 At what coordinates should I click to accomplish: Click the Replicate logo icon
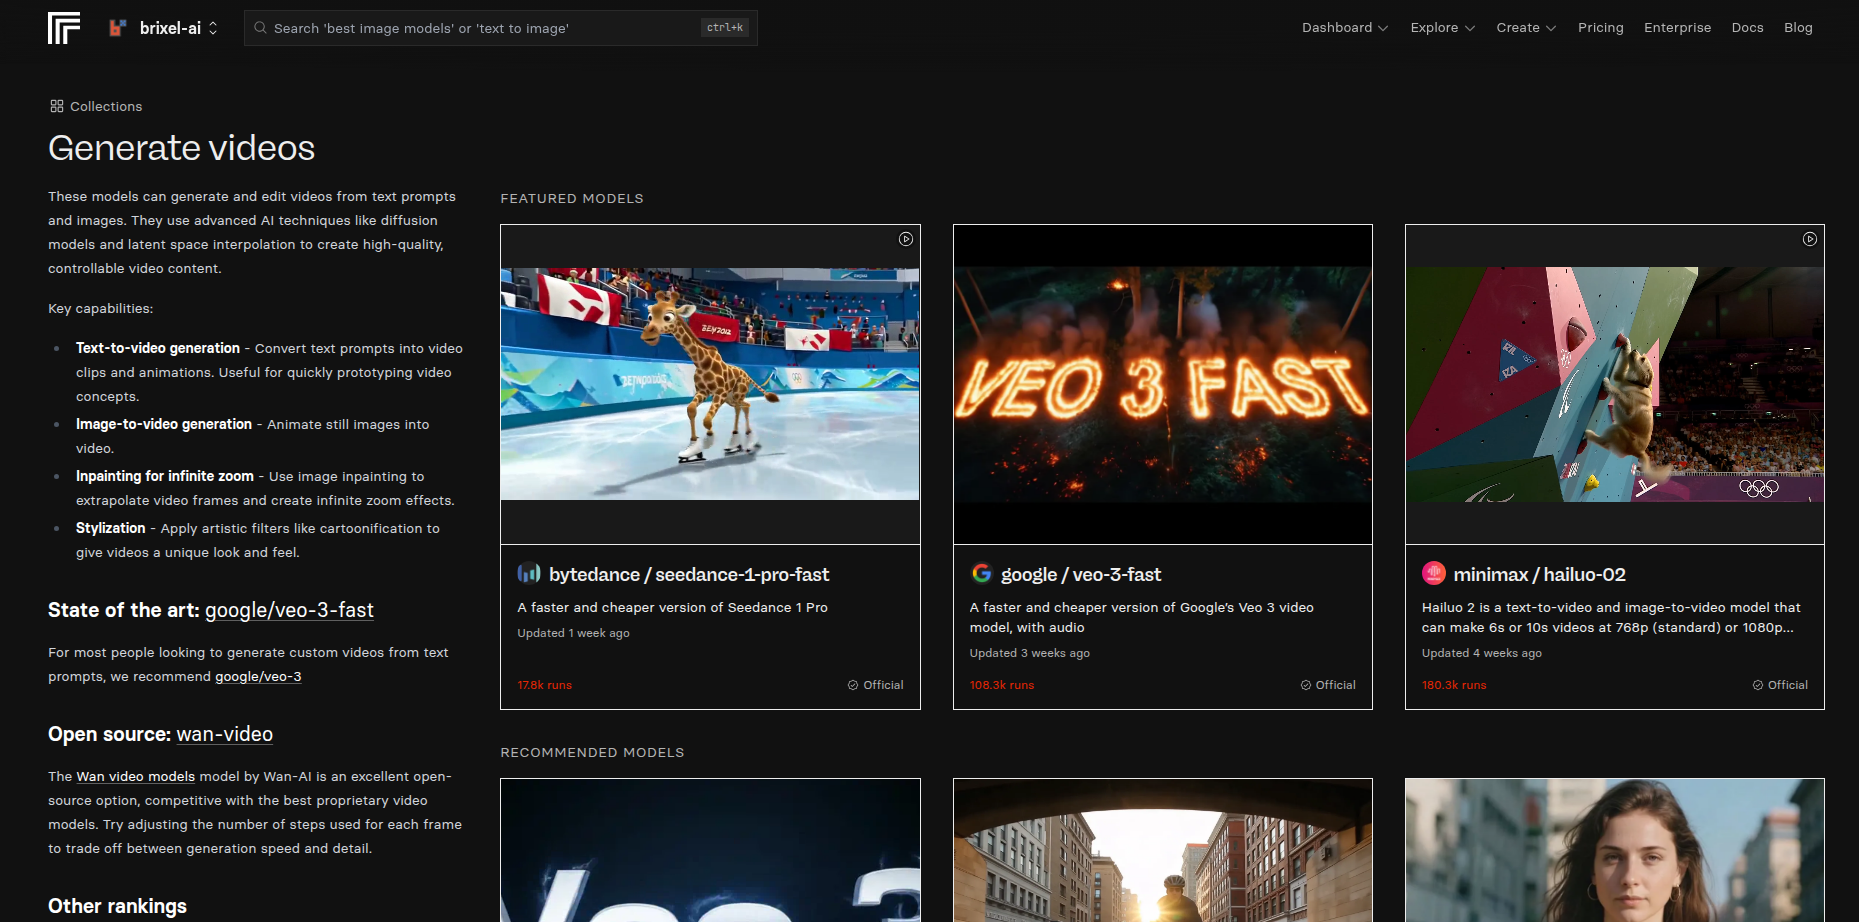(64, 28)
